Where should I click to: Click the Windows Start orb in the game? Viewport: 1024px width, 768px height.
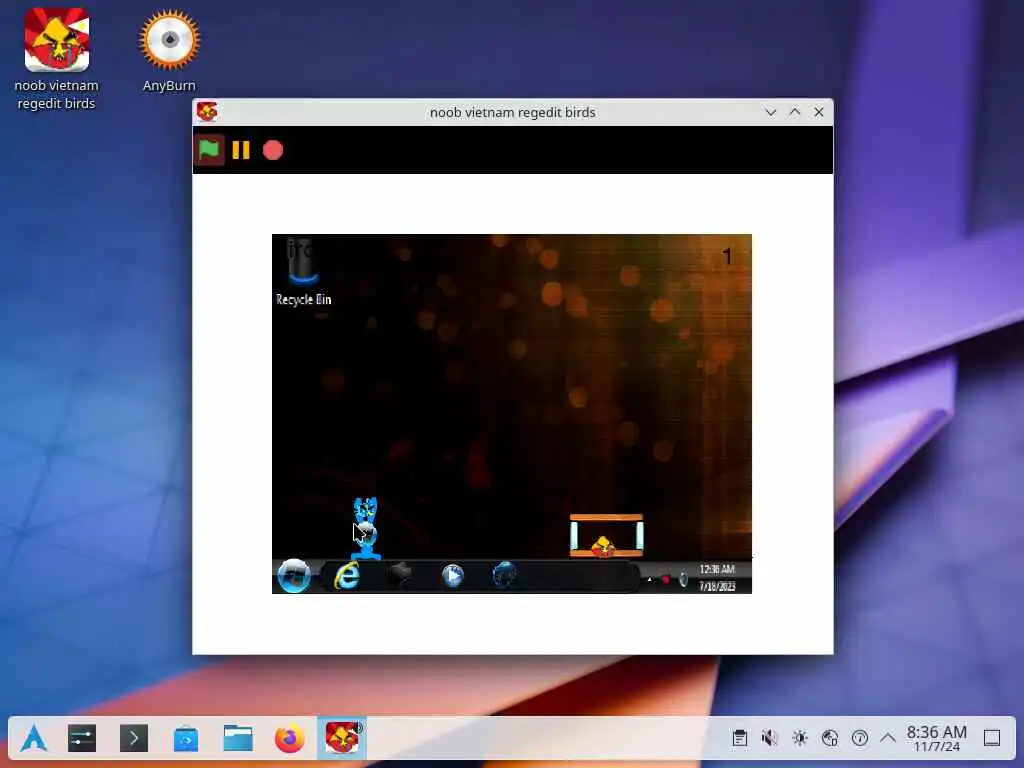click(x=294, y=575)
